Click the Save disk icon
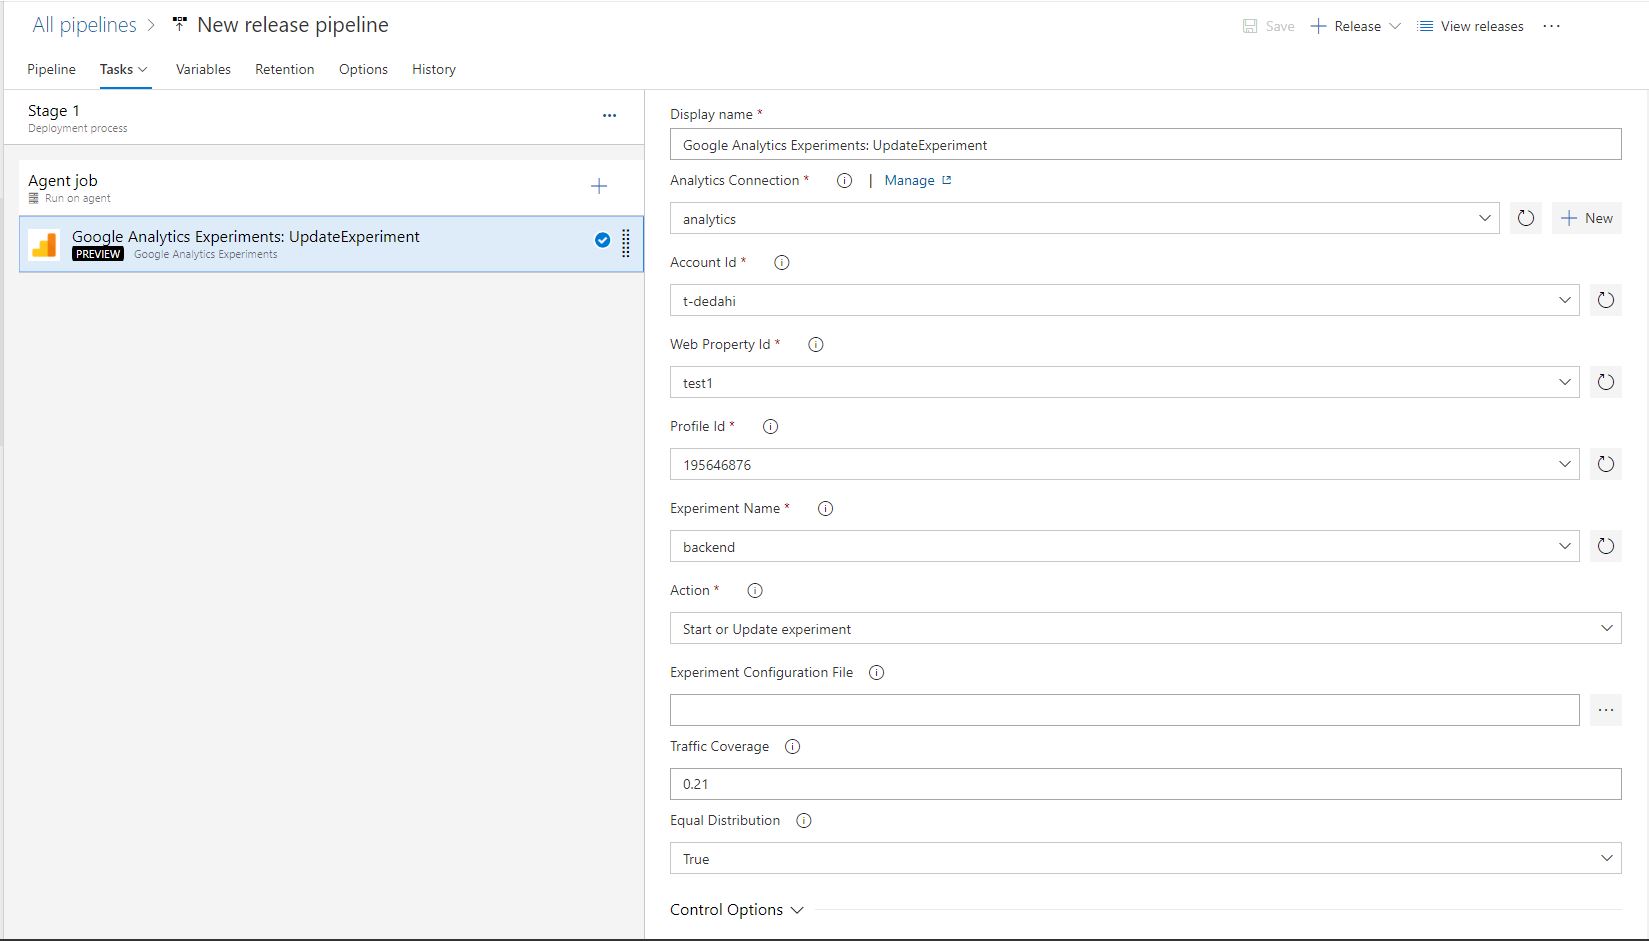1649x941 pixels. (x=1250, y=26)
